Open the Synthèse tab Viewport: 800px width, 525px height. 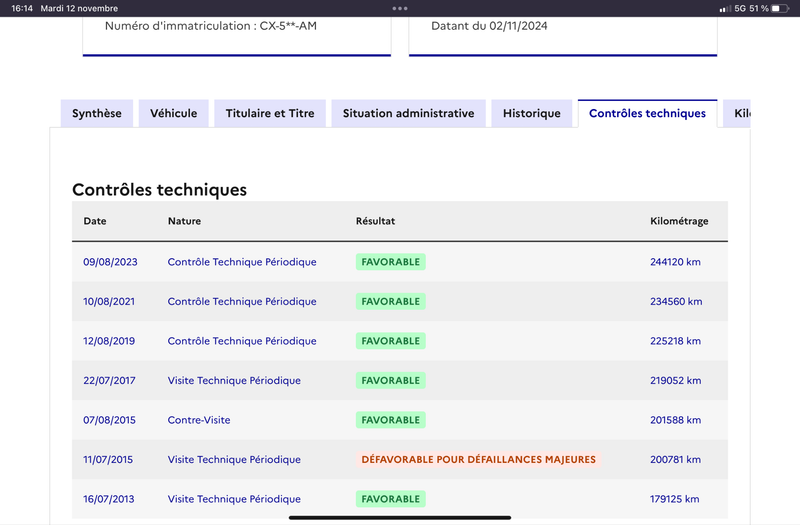pos(97,113)
